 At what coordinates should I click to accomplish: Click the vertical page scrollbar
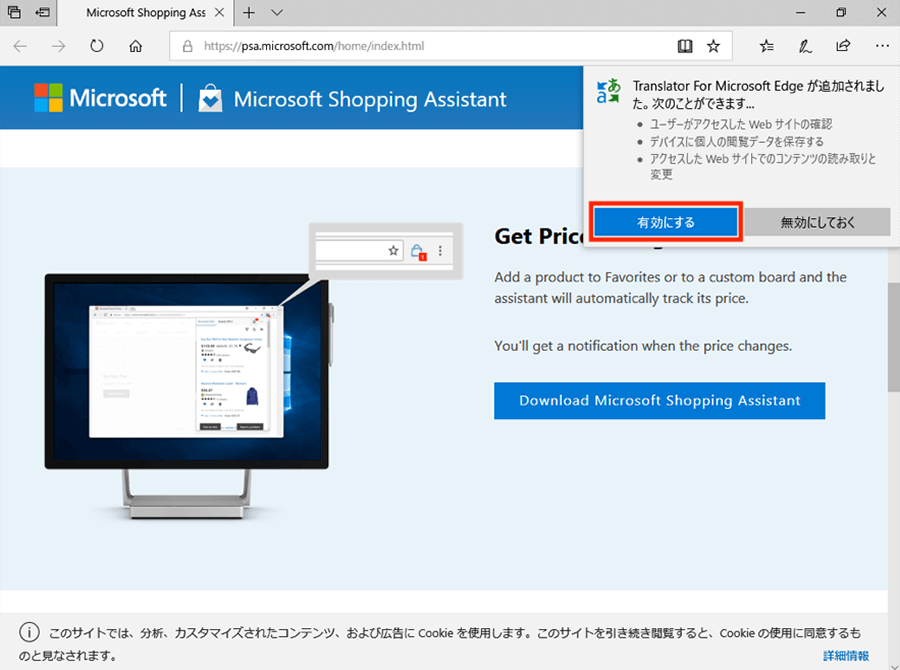[894, 339]
